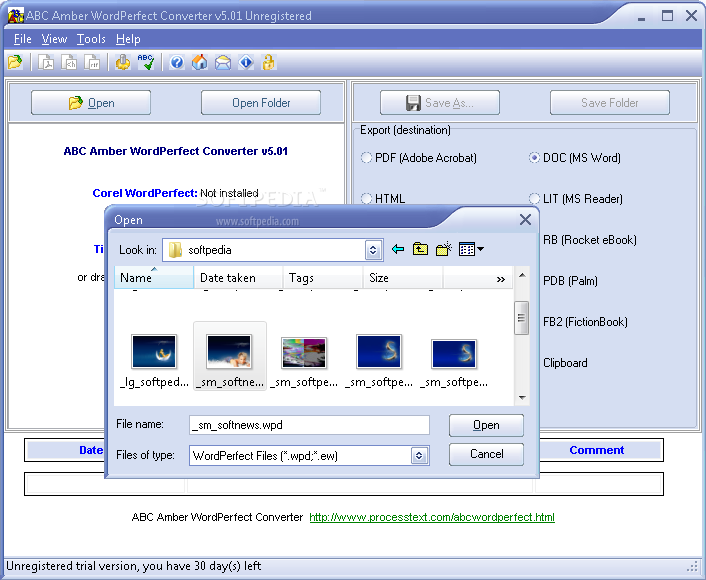Click the export to HTML toolbar icon
Screen dimensions: 706x580
click(x=69, y=62)
